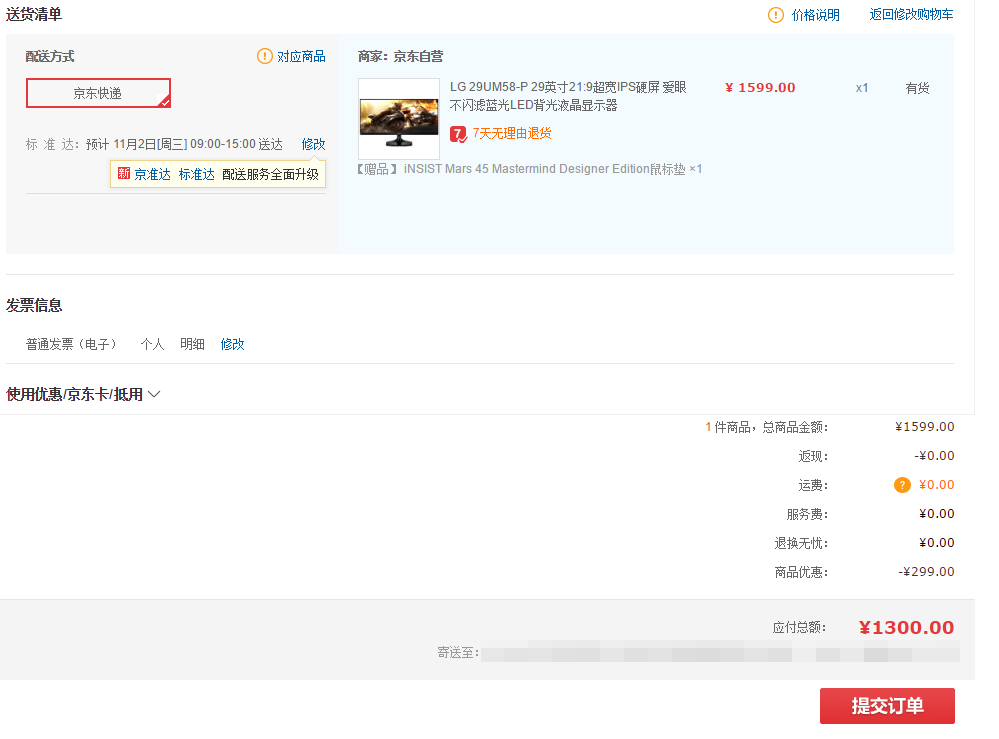Click the 明细 invoice content text
999x739 pixels.
(192, 344)
